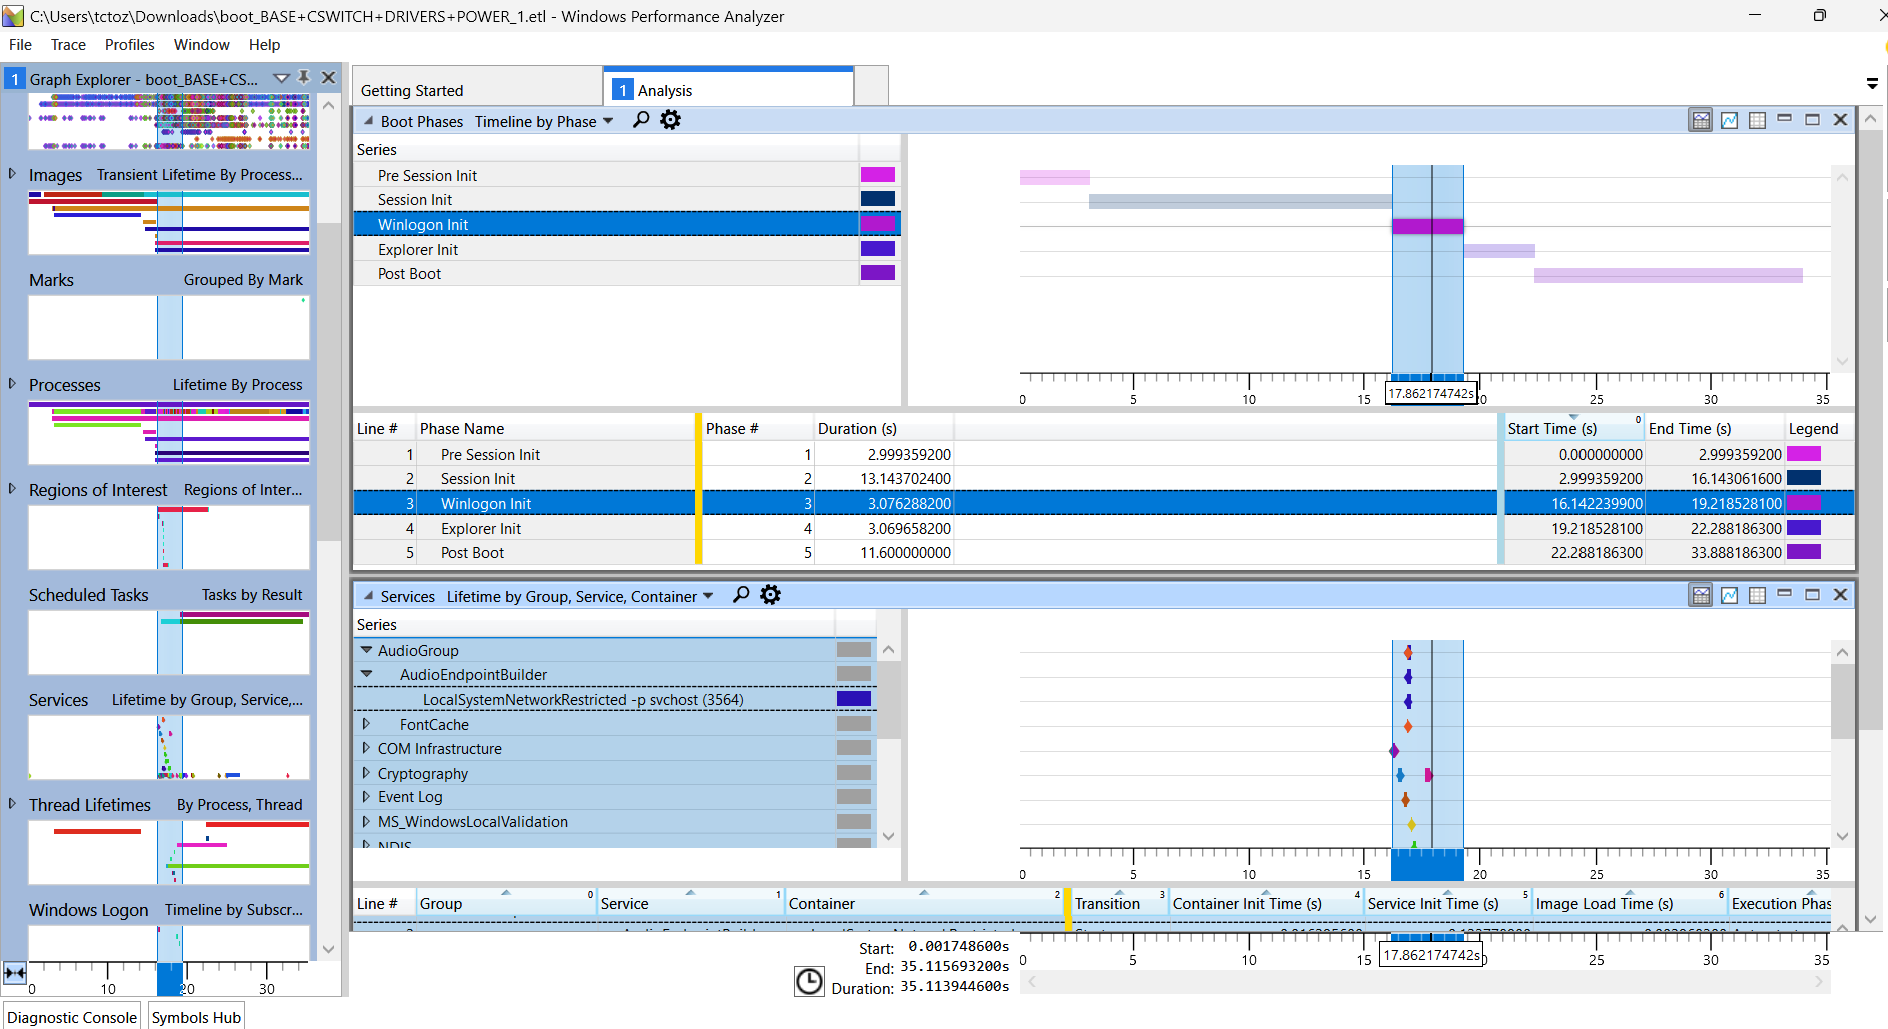Click Session Init series color swatch

(878, 199)
